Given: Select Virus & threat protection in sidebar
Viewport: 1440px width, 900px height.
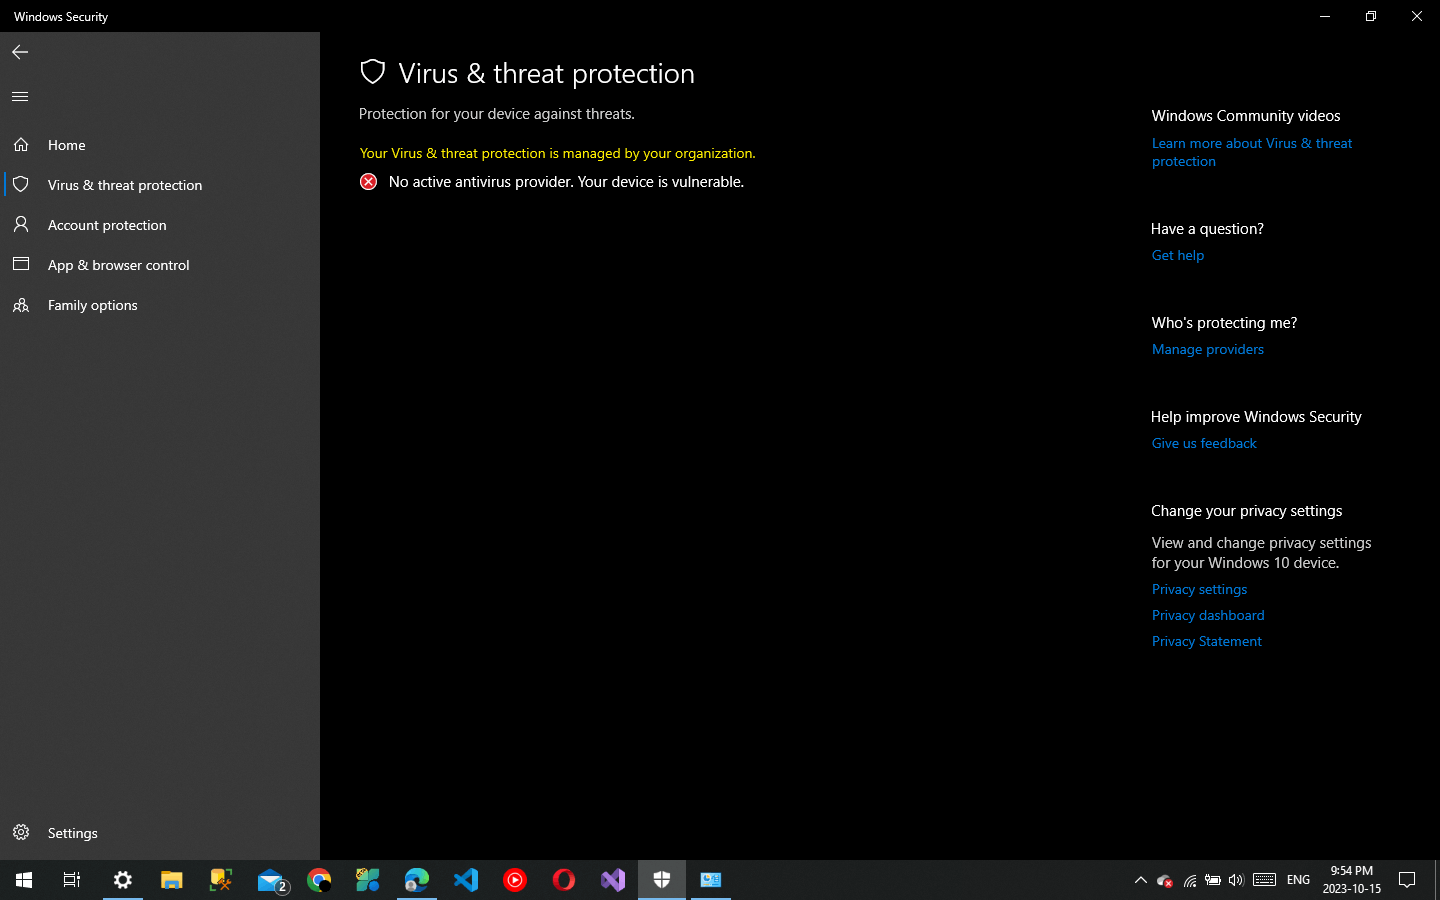Looking at the screenshot, I should pyautogui.click(x=160, y=185).
